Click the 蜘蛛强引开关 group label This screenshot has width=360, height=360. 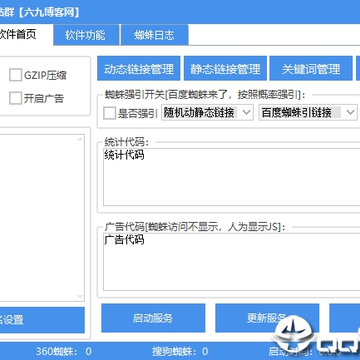(205, 95)
